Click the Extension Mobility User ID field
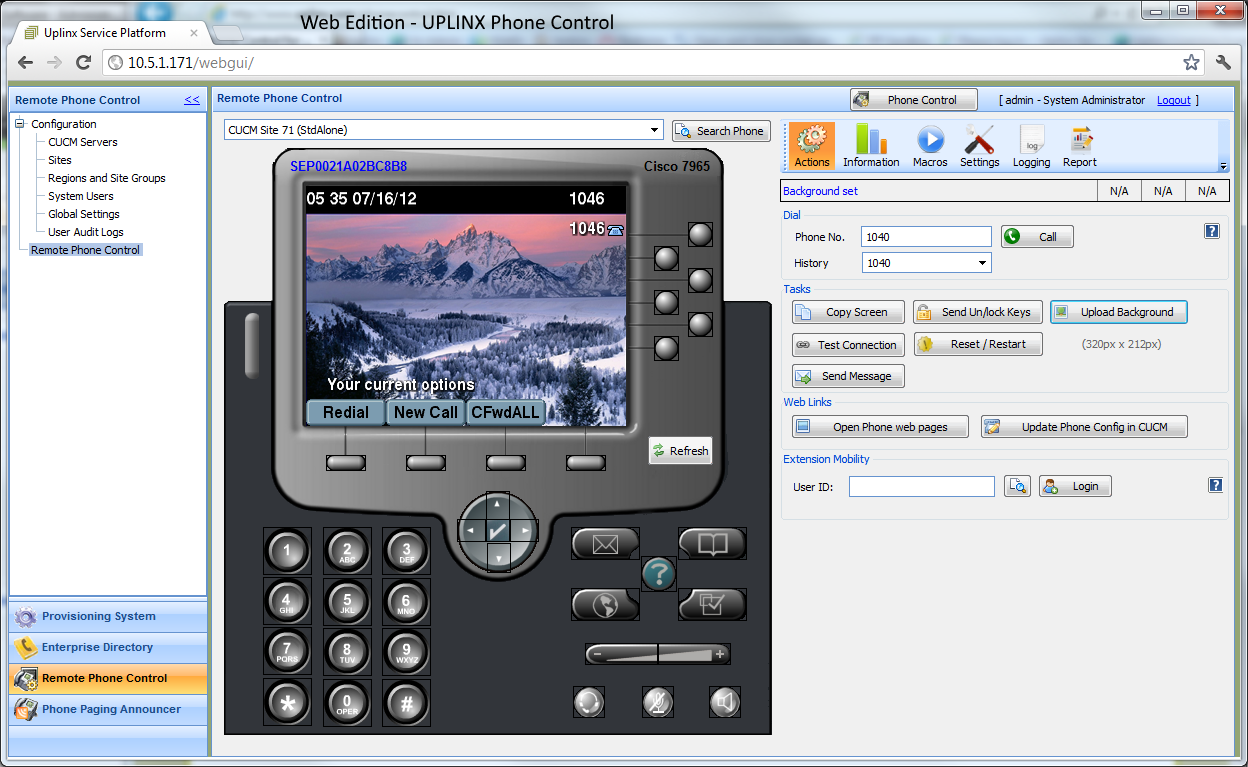 921,486
